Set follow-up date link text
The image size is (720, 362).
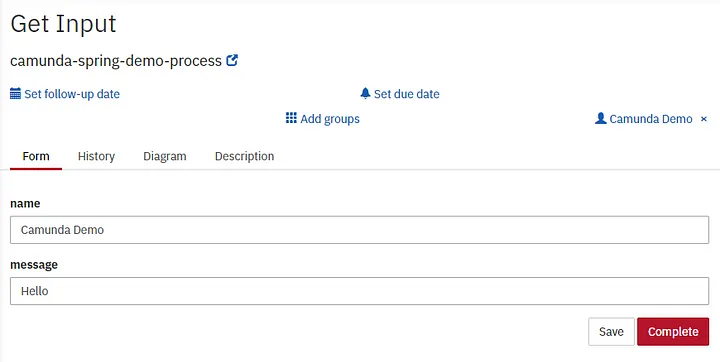72,94
